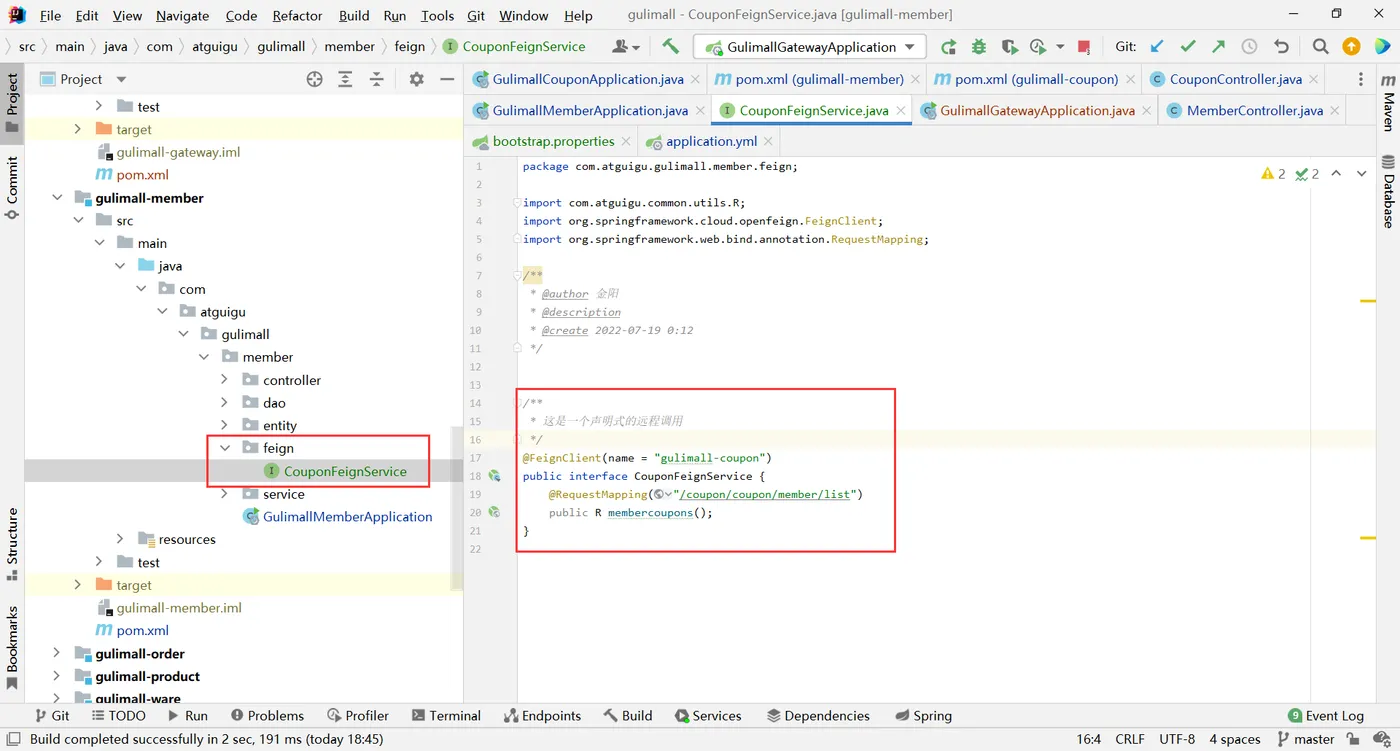The width and height of the screenshot is (1400, 751).
Task: Open Git history clock icon
Action: (1249, 46)
